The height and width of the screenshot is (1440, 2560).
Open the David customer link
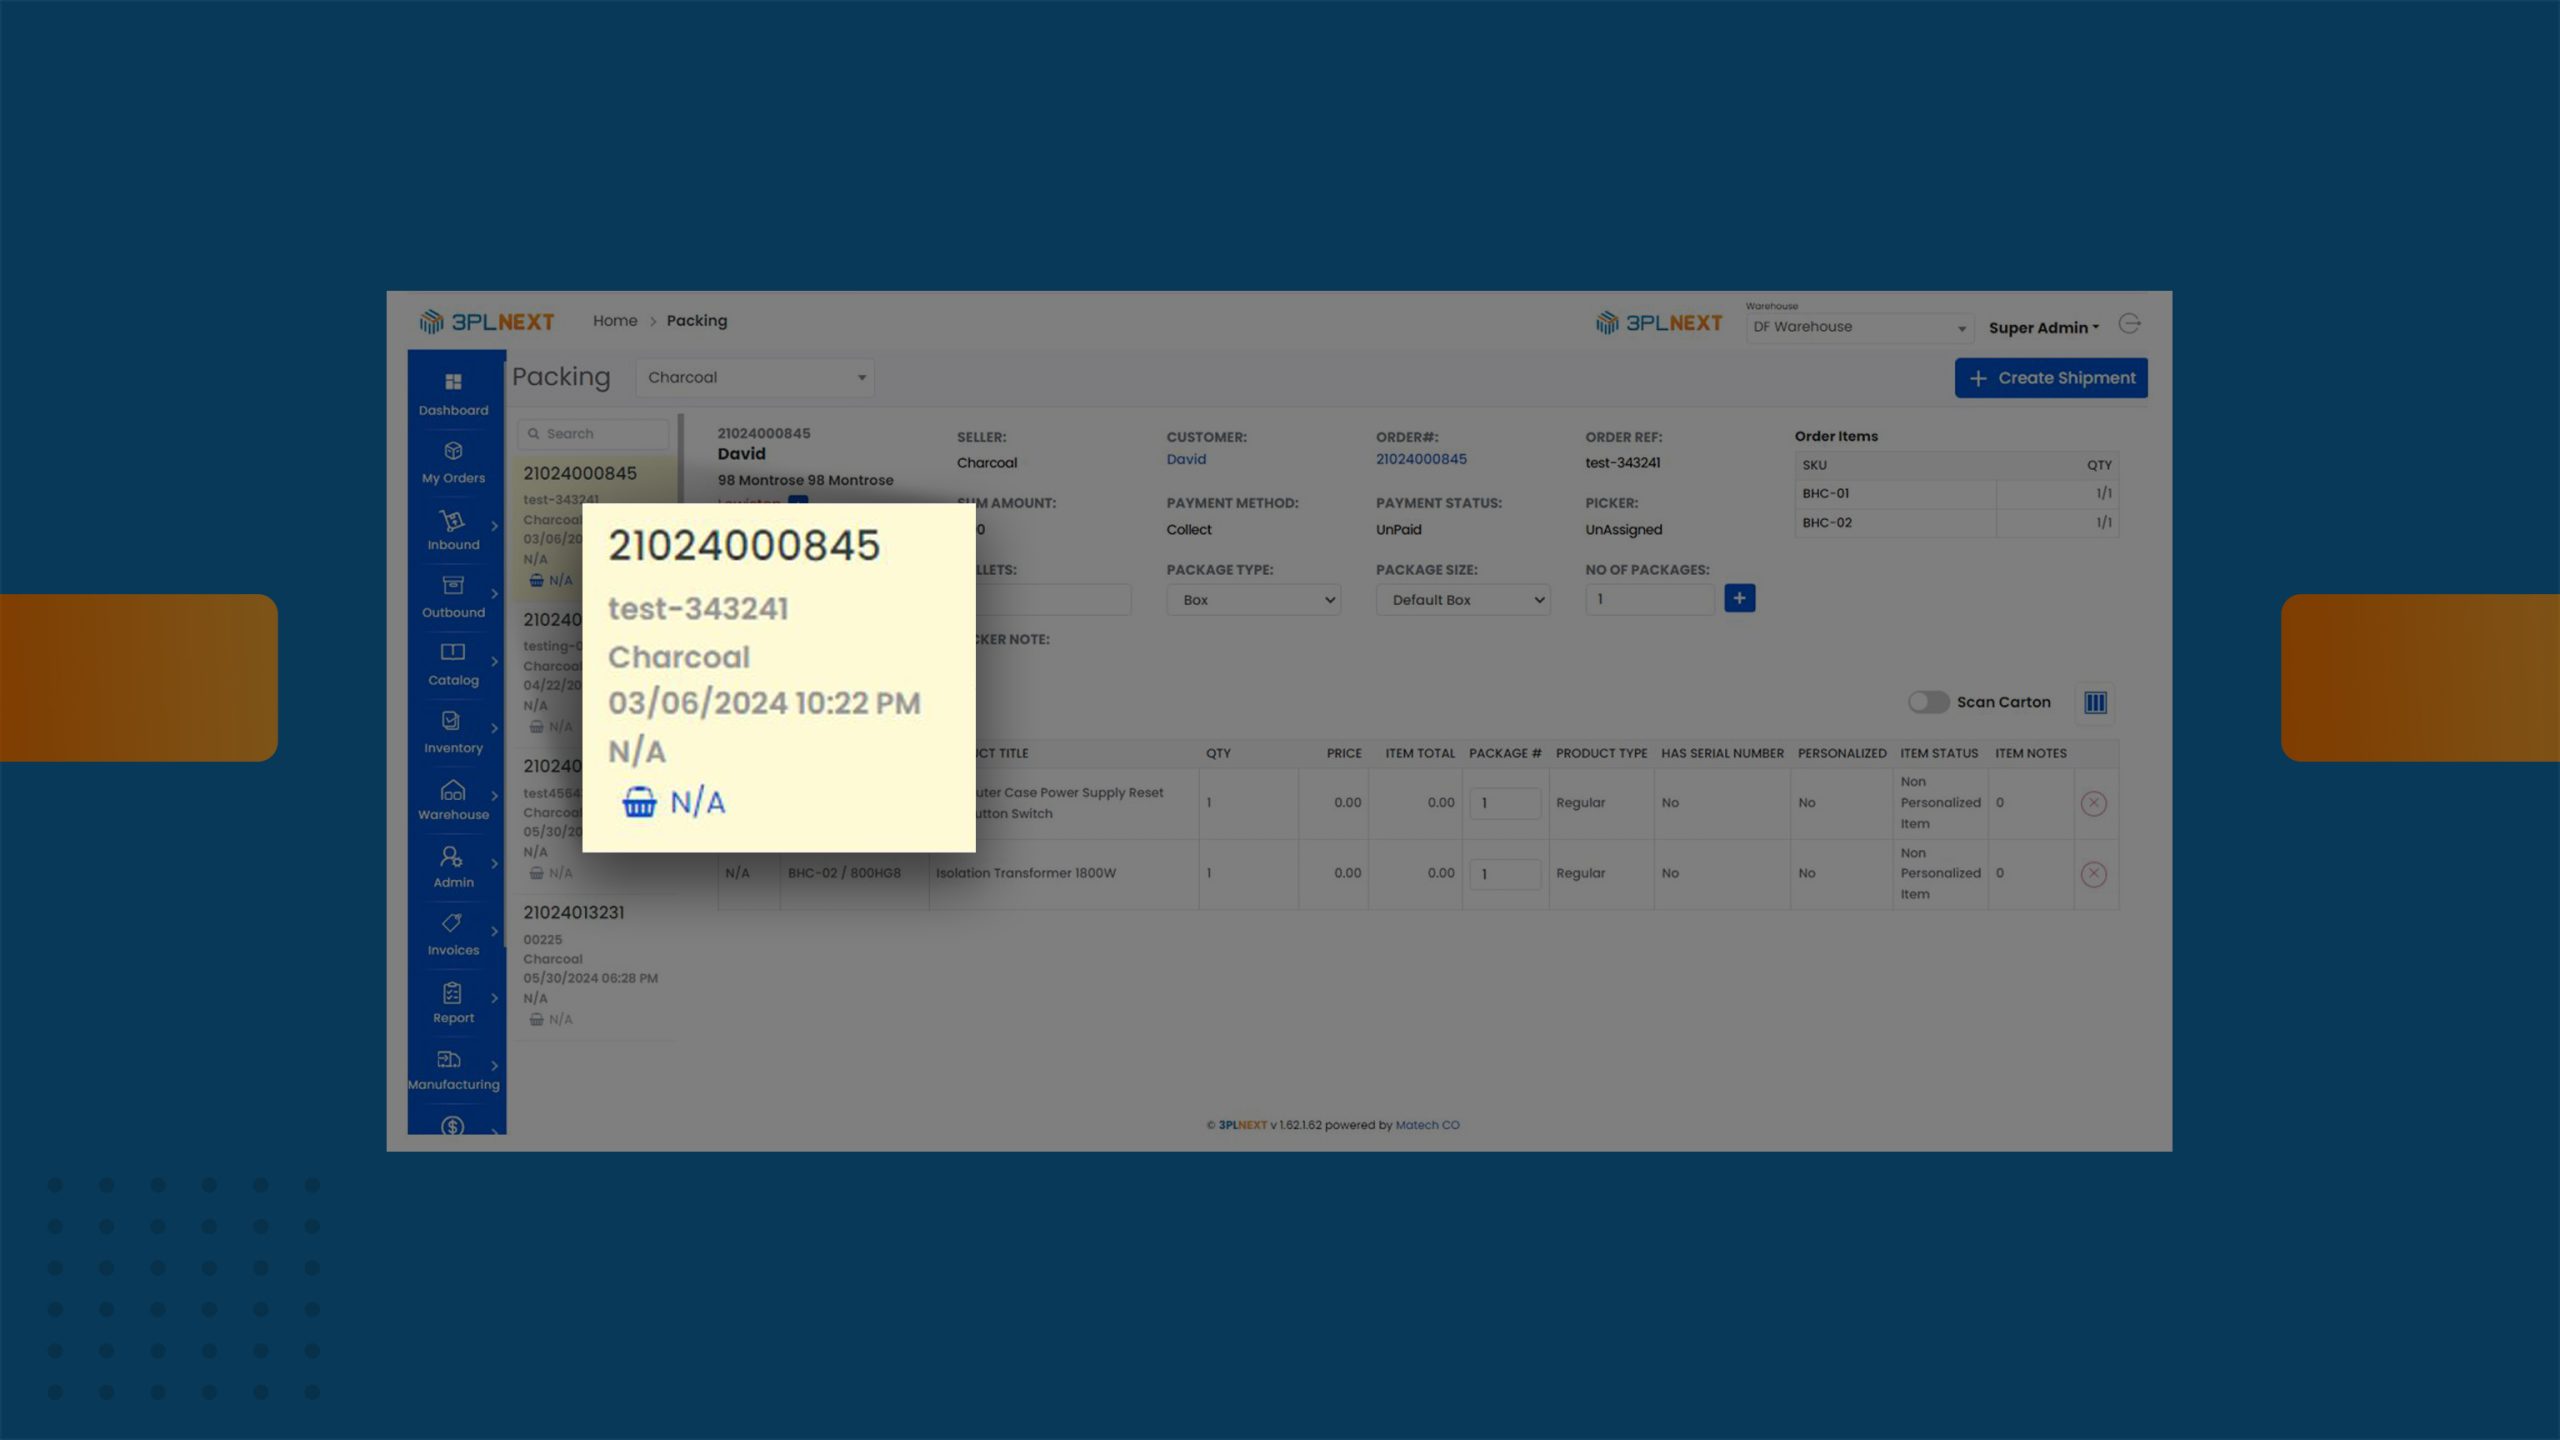pos(1185,459)
